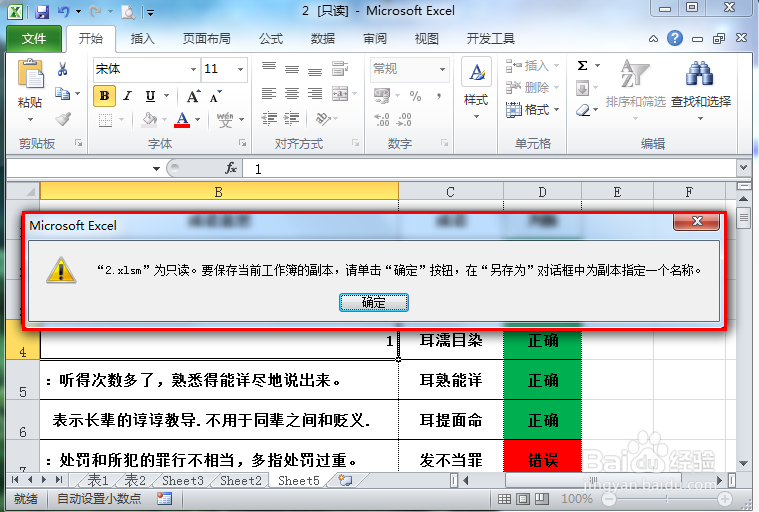This screenshot has height=512, width=759.
Task: Click the Undo arrow icon
Action: (x=63, y=12)
